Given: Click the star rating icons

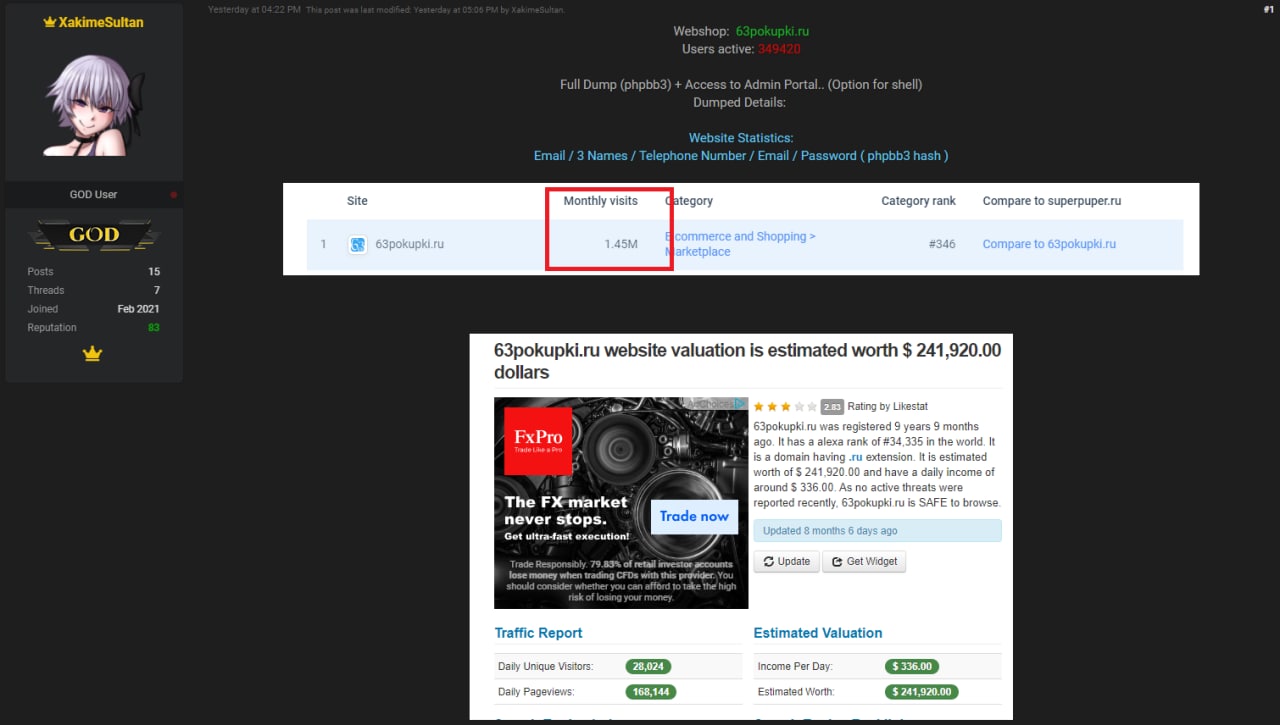Looking at the screenshot, I should pyautogui.click(x=785, y=407).
